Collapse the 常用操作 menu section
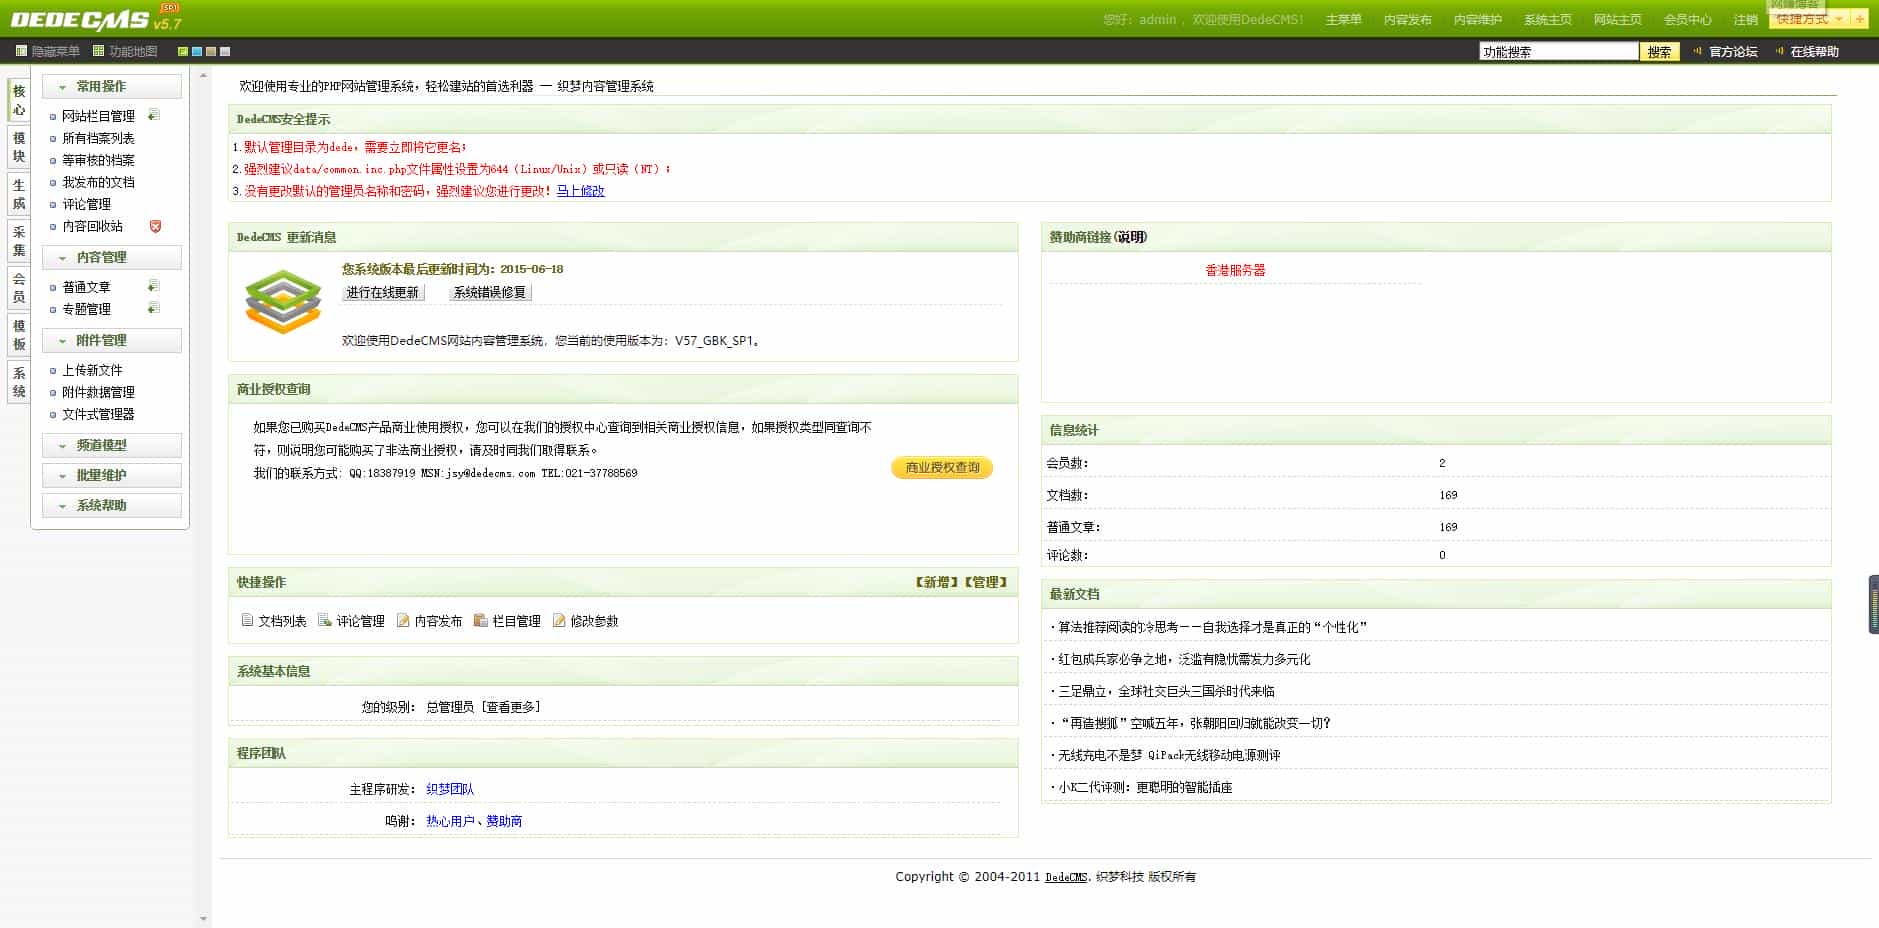 pos(112,86)
